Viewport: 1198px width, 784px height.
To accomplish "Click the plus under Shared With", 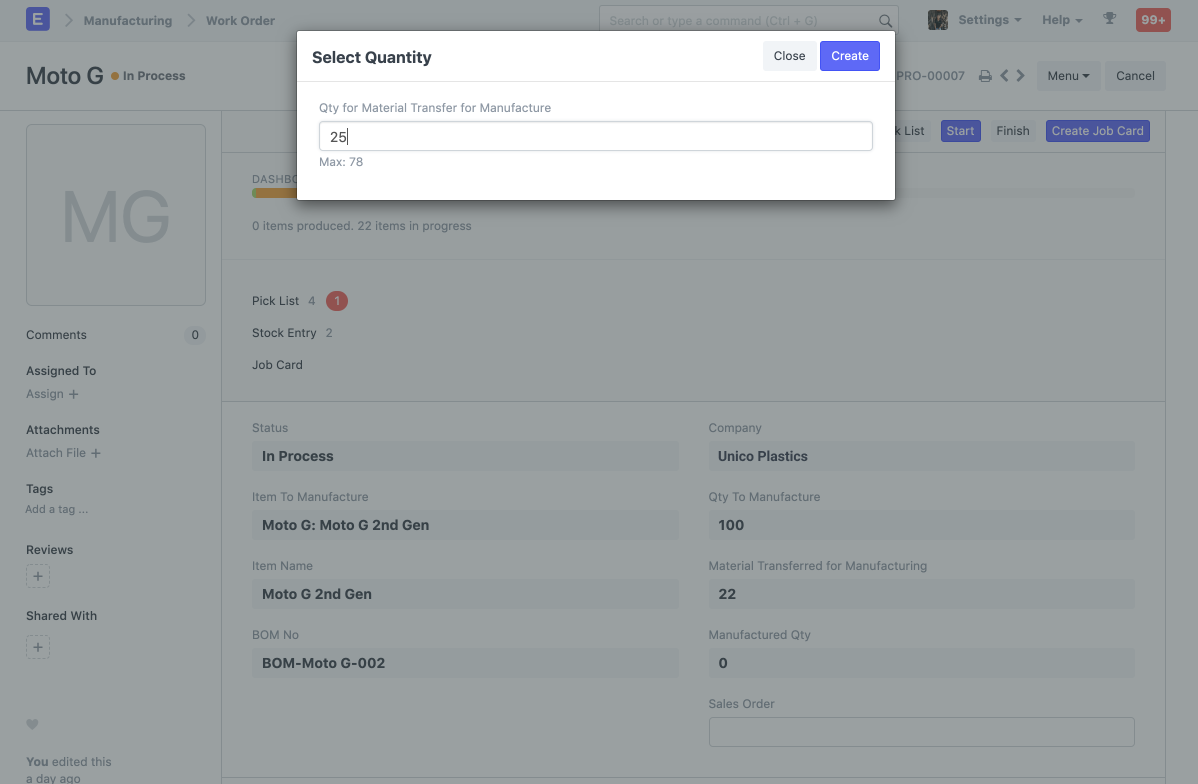I will tap(37, 647).
